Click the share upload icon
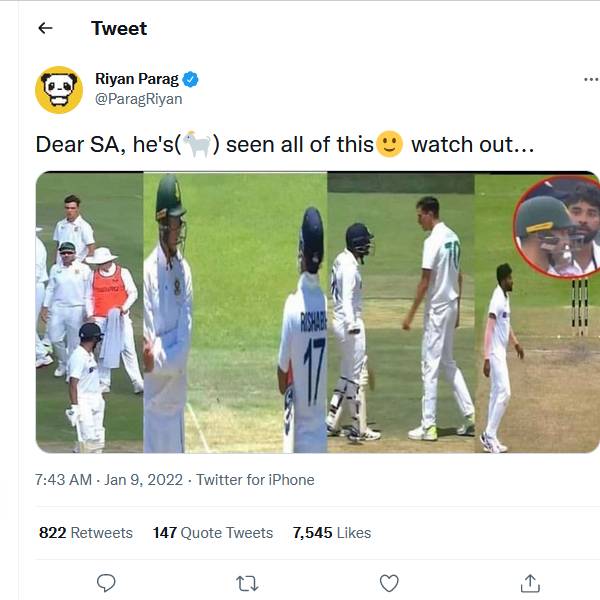Viewport: 600px width, 600px height. [530, 583]
